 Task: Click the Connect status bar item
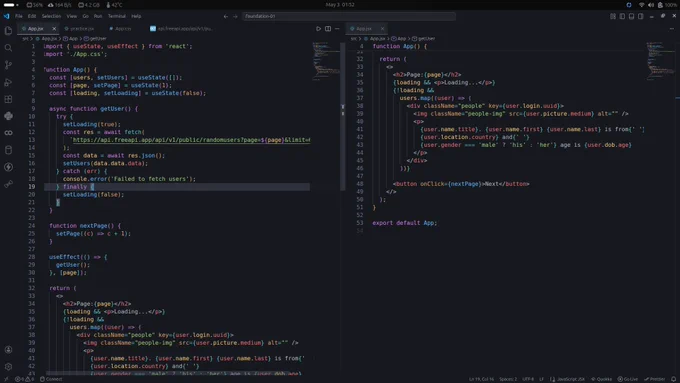(51, 379)
